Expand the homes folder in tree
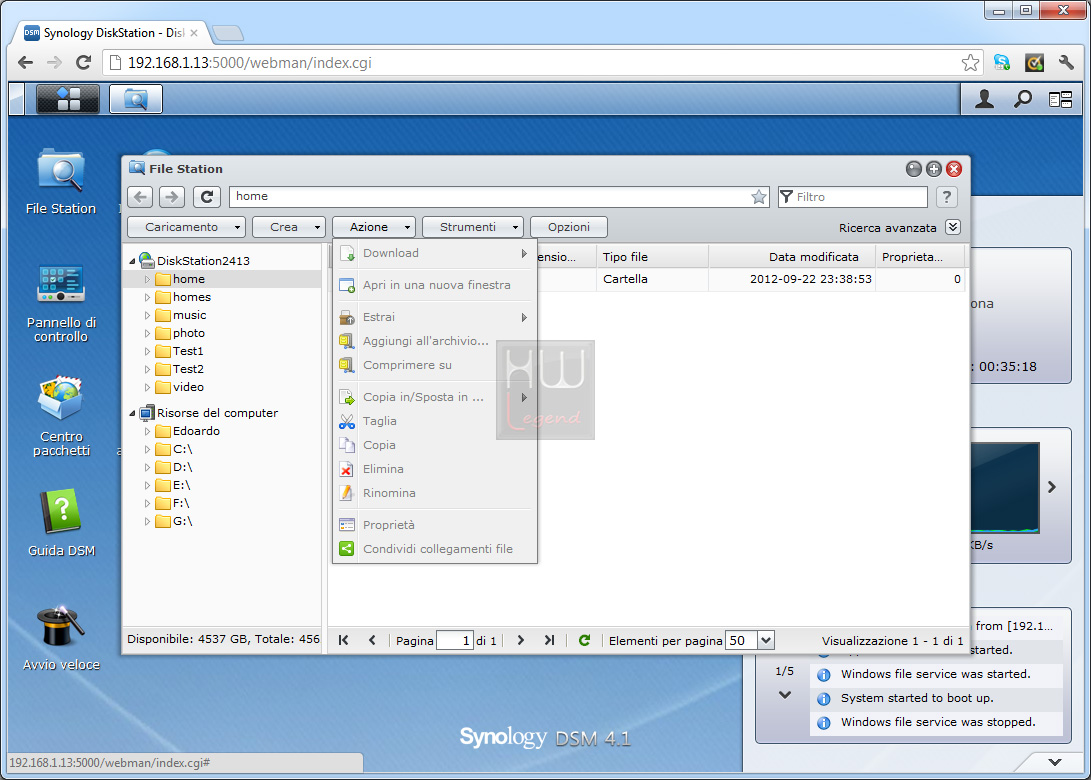The width and height of the screenshot is (1091, 780). point(147,297)
